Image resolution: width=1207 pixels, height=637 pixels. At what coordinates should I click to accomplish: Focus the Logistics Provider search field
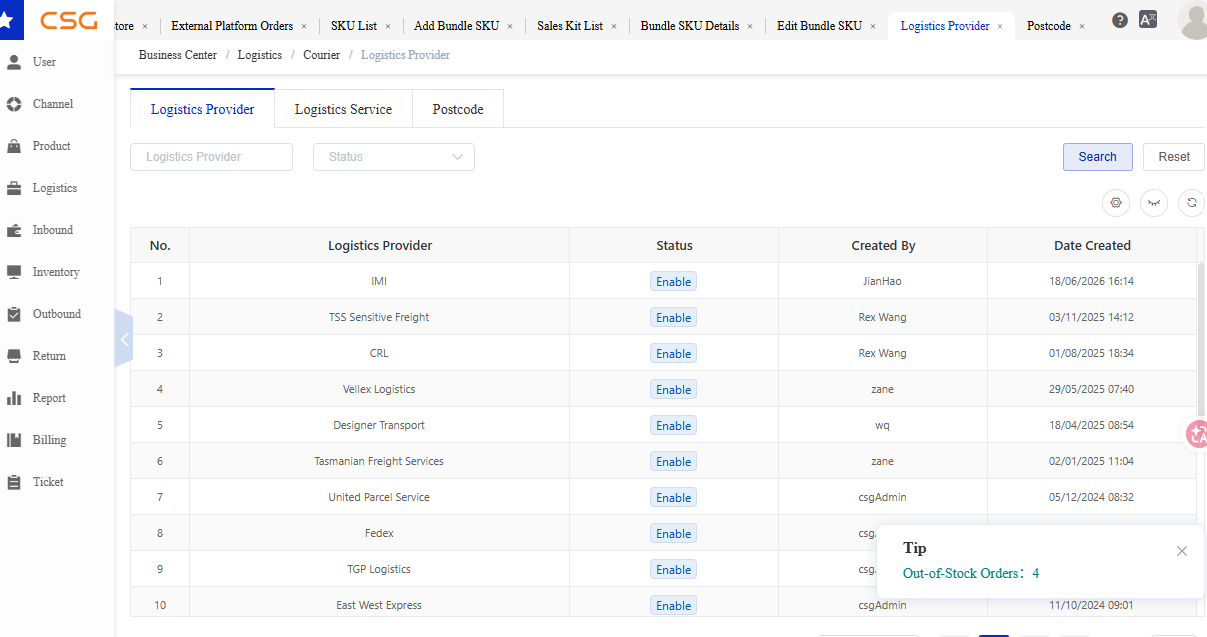click(x=211, y=157)
